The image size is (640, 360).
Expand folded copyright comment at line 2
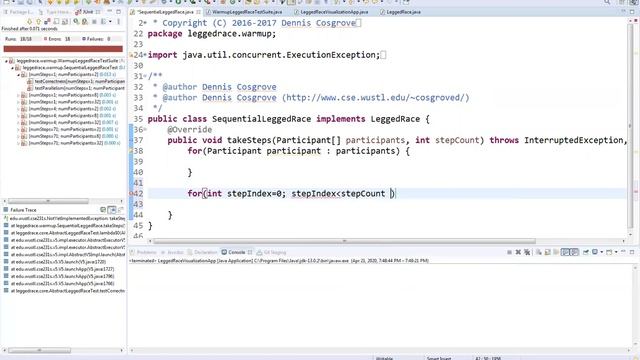coord(145,23)
